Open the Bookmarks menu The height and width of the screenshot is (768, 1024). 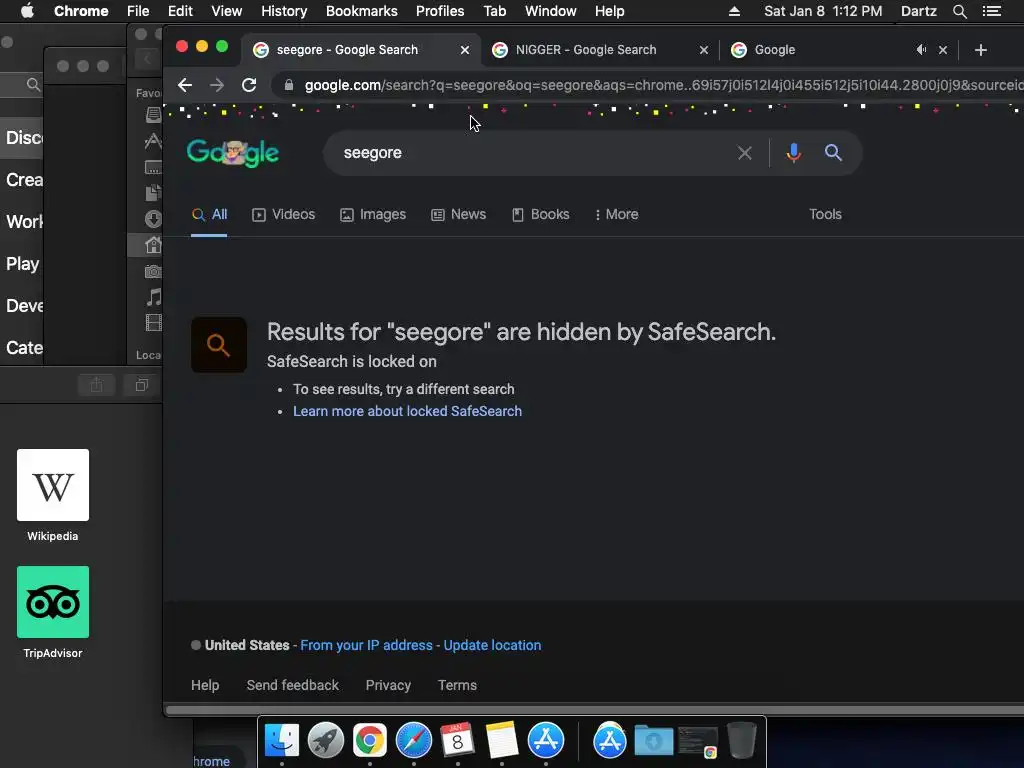[361, 11]
